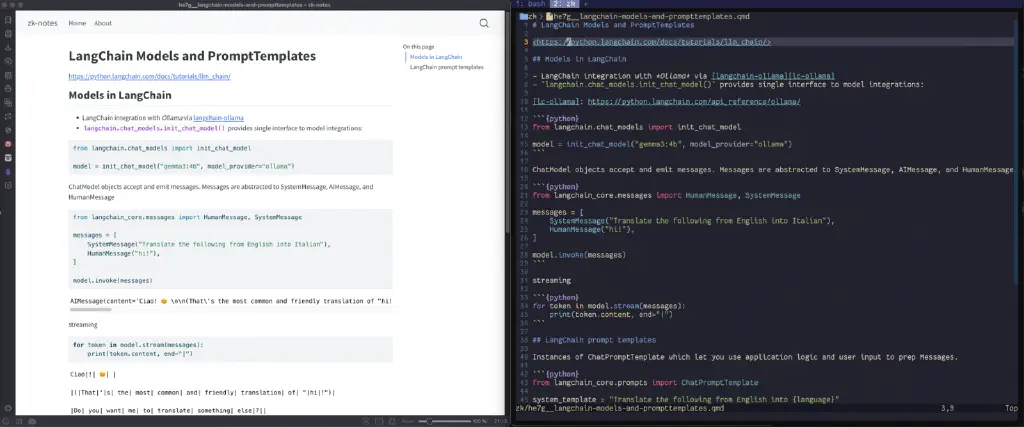This screenshot has height=427, width=1024.
Task: Open the History panel in sidebar
Action: (x=8, y=61)
